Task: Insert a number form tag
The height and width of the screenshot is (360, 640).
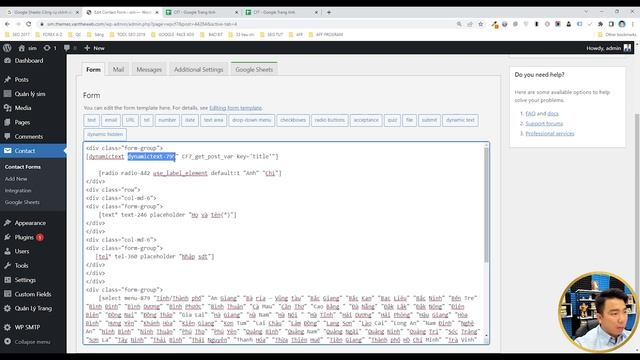Action: [x=167, y=120]
